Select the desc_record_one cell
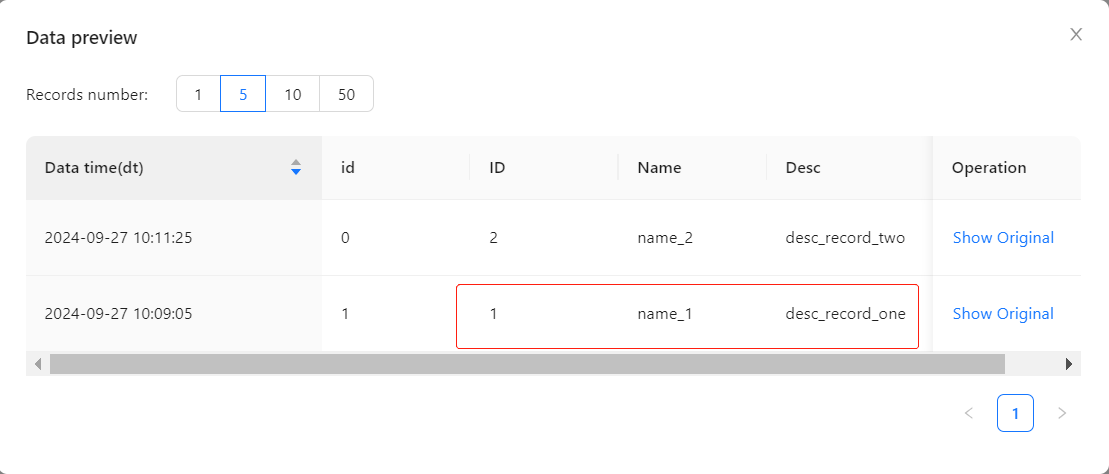This screenshot has height=474, width=1109. (845, 314)
